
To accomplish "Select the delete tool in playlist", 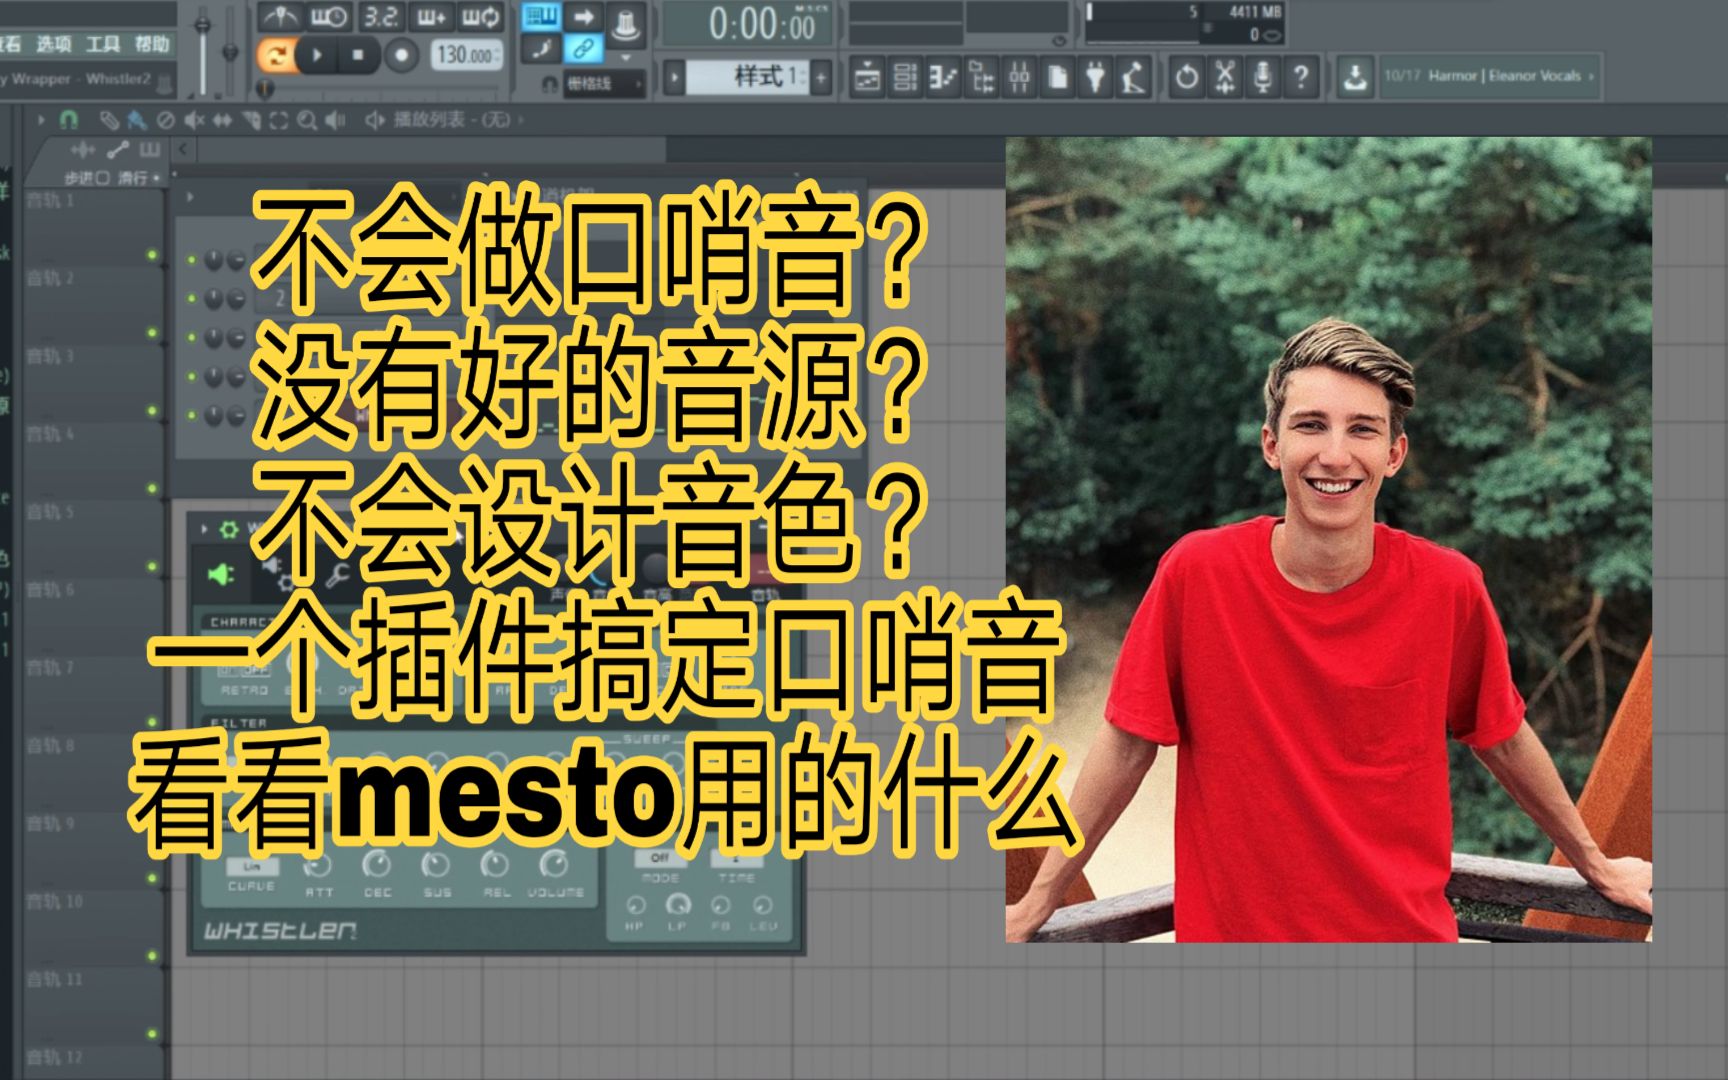I will click(165, 120).
